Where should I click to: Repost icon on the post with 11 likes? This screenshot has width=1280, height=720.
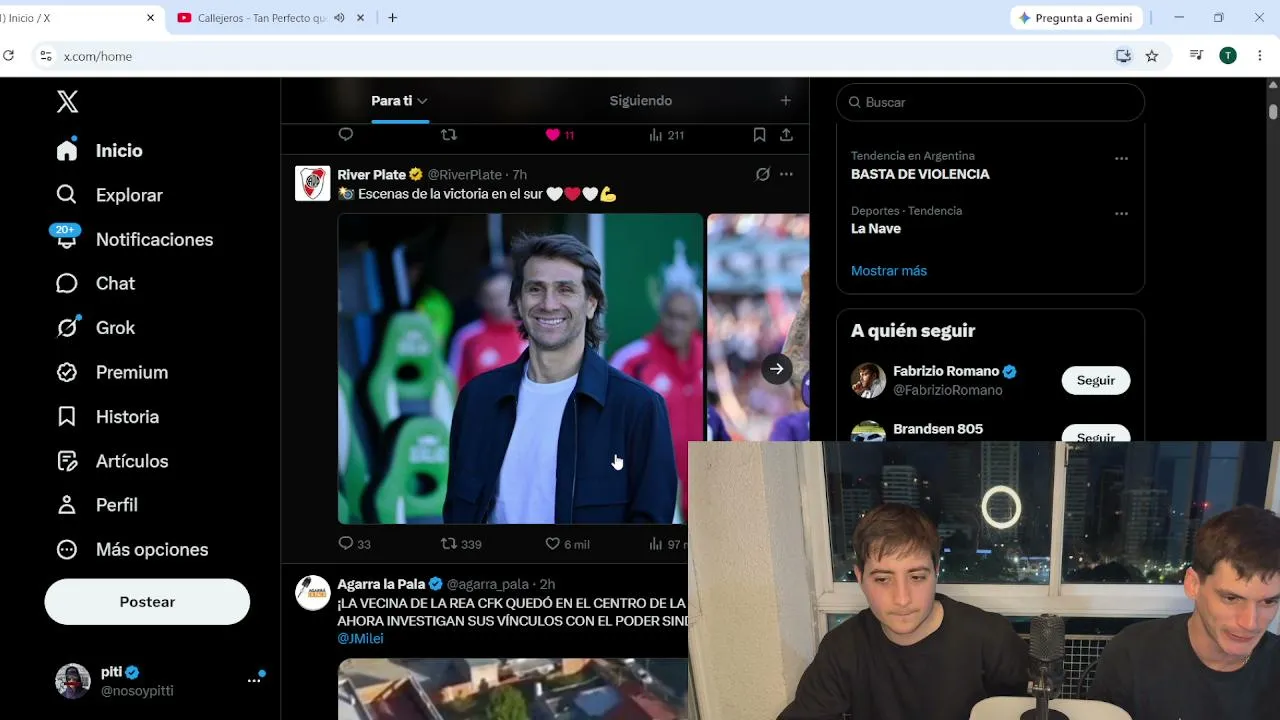(x=449, y=134)
